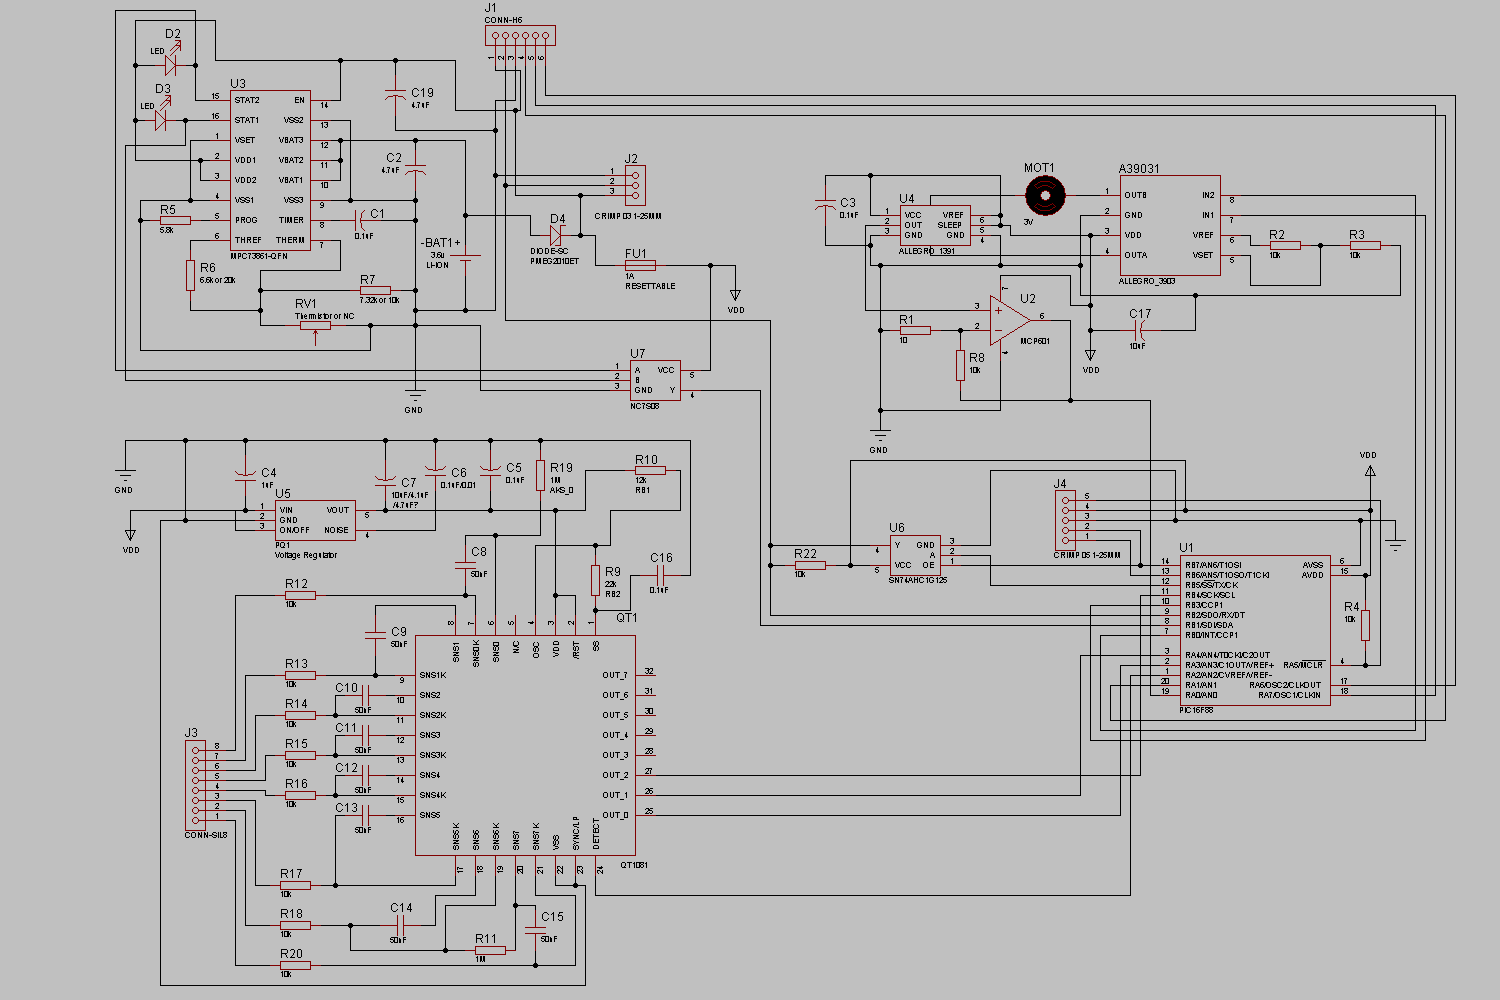Select the U2 op-amp triangle symbol
Screen dimensions: 1500x1000
1009,320
